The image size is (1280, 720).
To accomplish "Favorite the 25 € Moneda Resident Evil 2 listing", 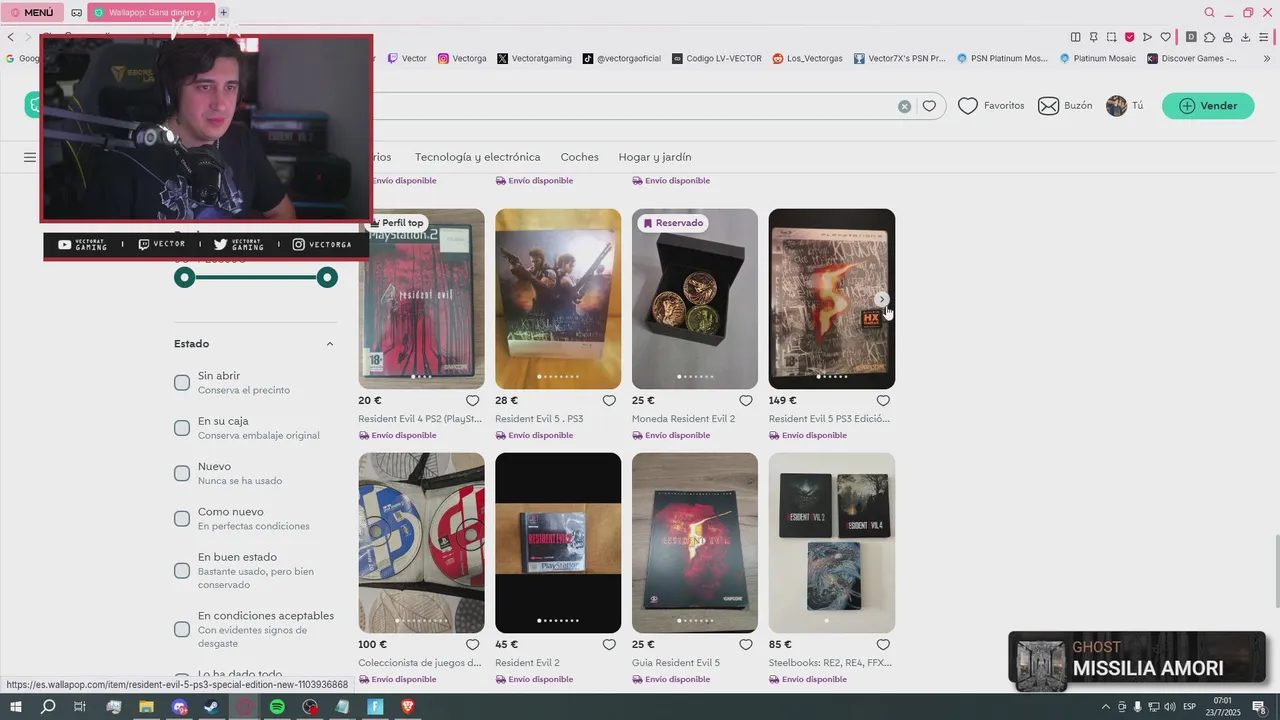I will point(746,401).
